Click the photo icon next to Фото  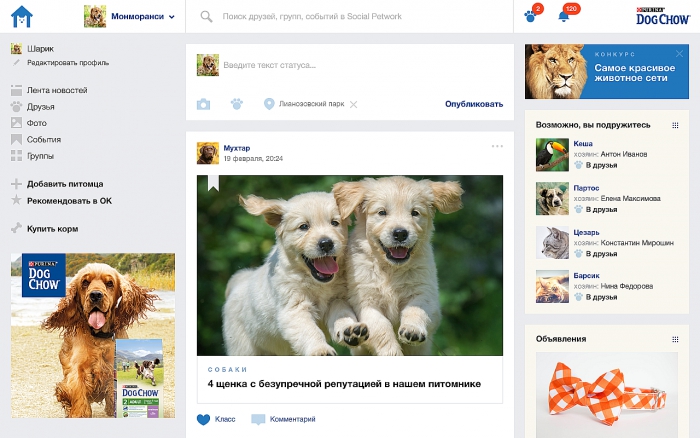[17, 123]
